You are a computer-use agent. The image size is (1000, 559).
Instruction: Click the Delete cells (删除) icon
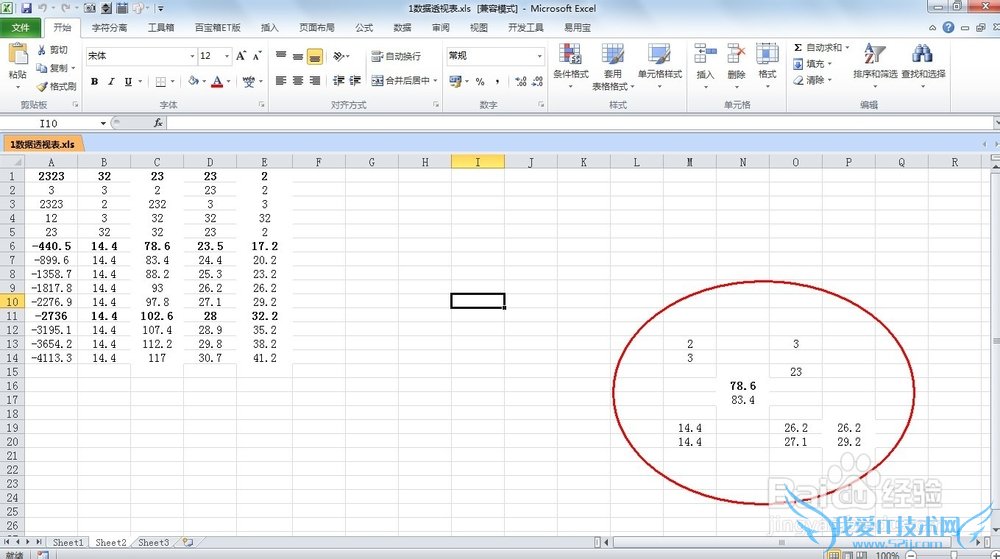coord(737,60)
